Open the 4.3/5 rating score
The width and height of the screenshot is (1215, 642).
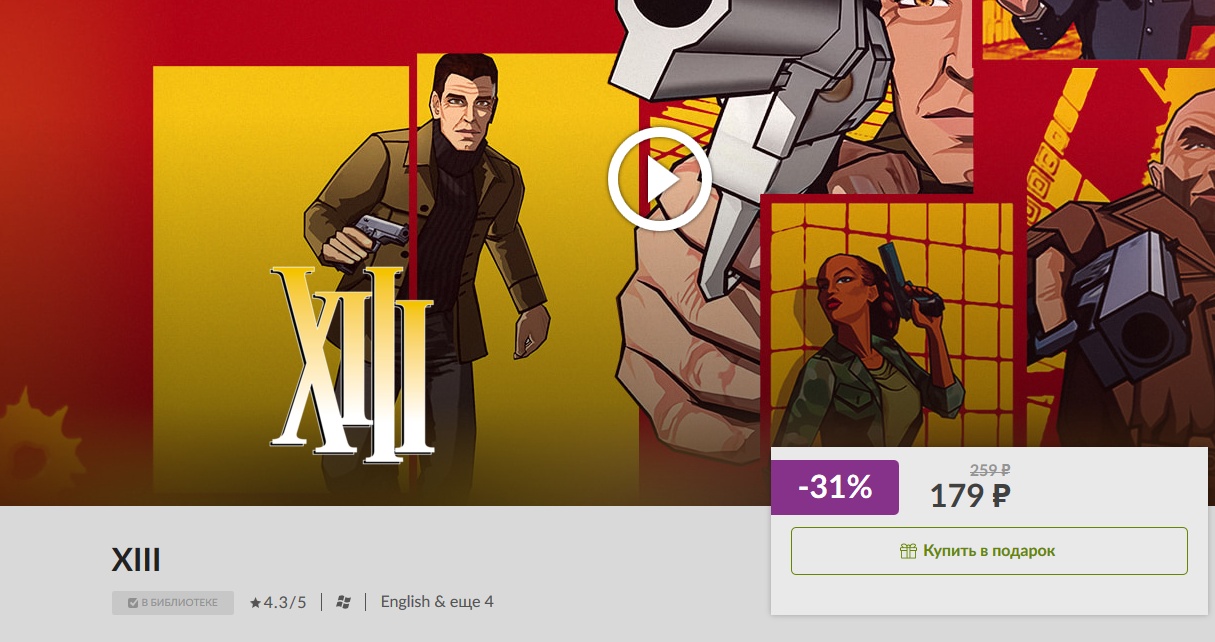(285, 602)
